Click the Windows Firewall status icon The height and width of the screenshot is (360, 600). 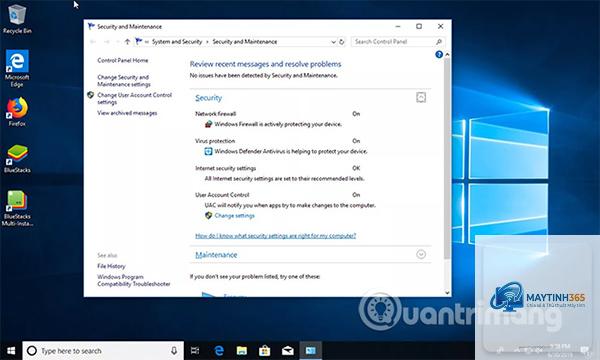coord(208,124)
